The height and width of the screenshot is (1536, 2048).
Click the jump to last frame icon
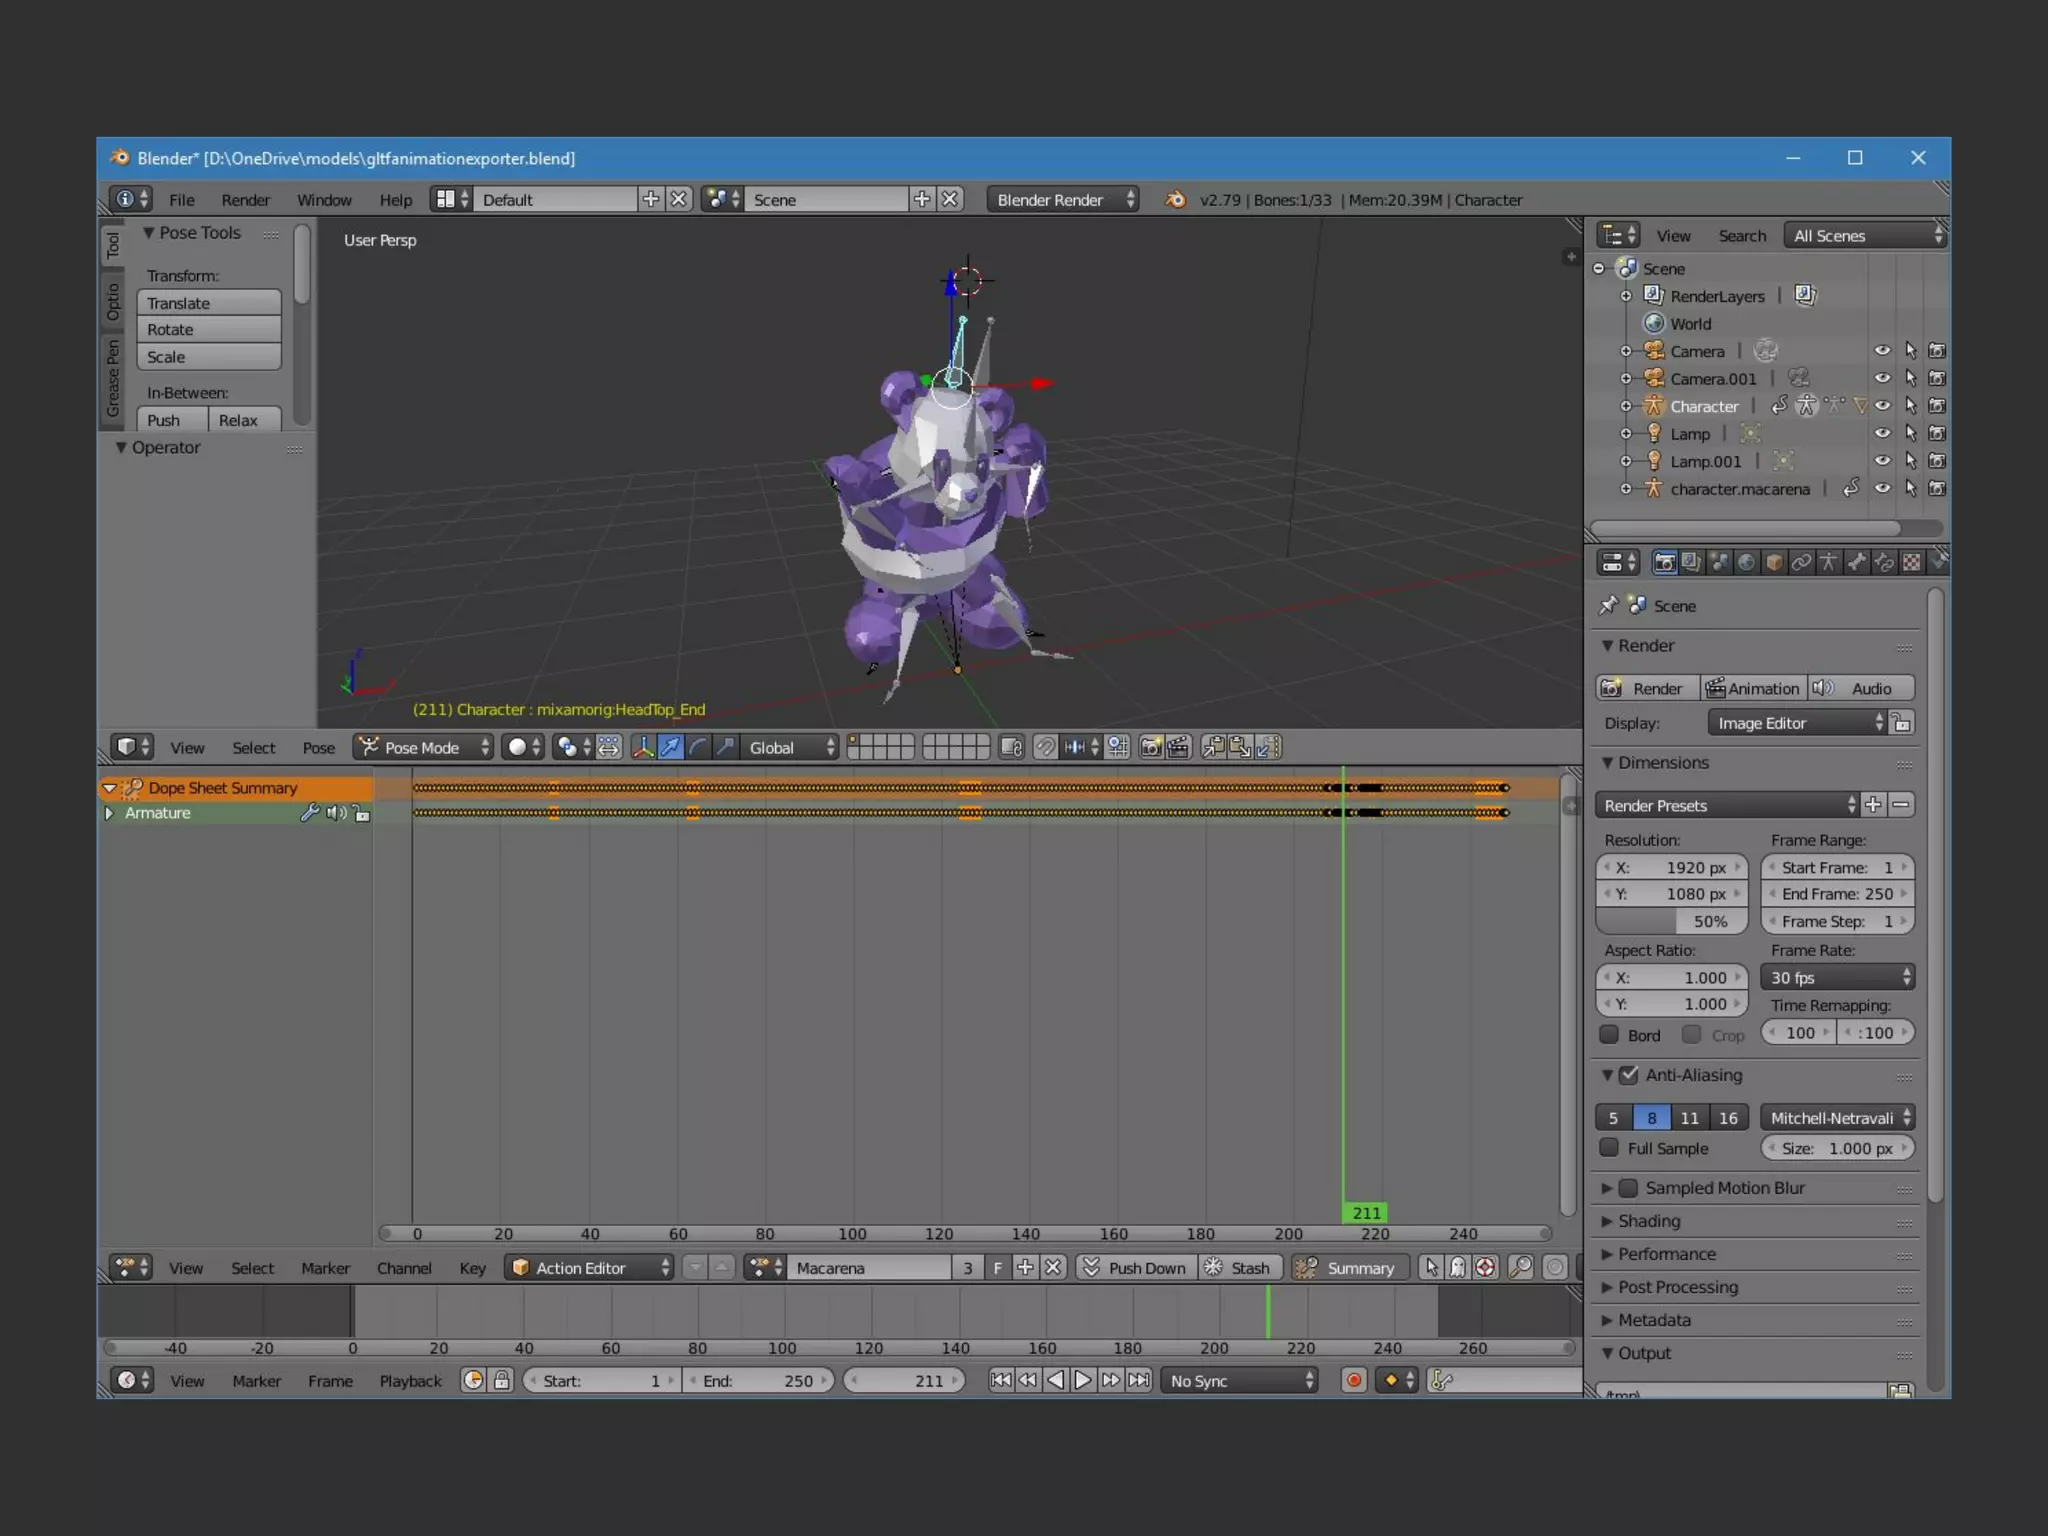point(1139,1380)
